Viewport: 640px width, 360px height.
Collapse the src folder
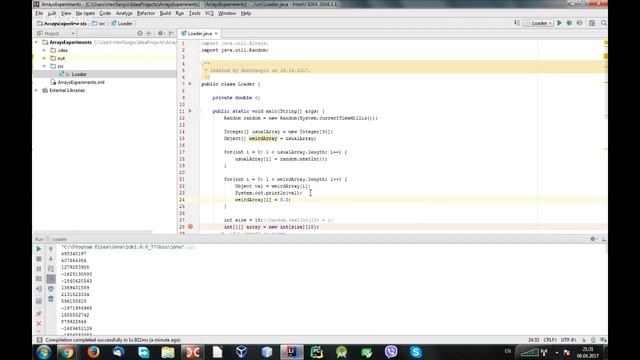(44, 66)
